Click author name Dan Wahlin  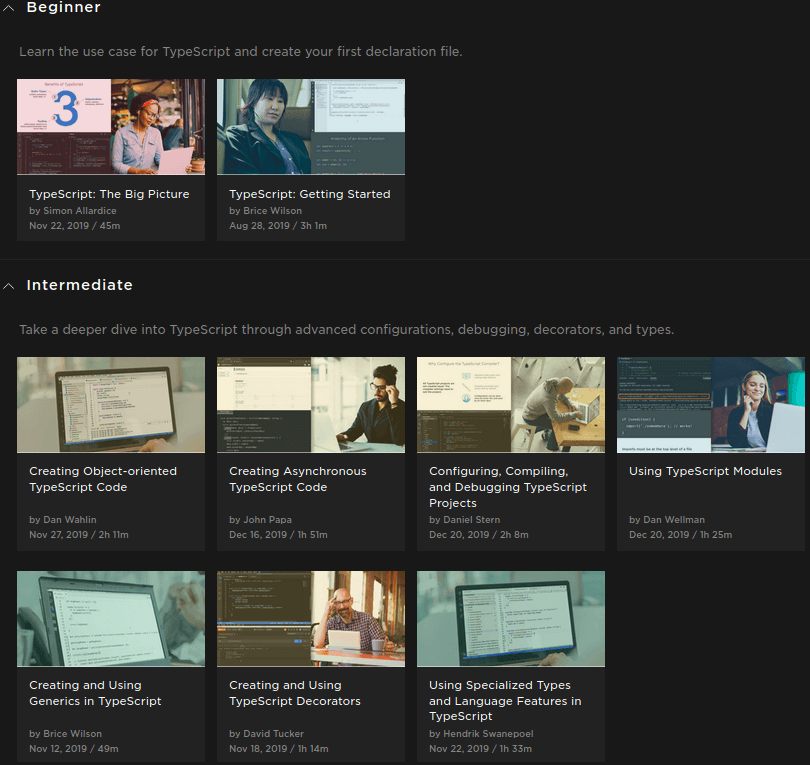click(x=70, y=520)
